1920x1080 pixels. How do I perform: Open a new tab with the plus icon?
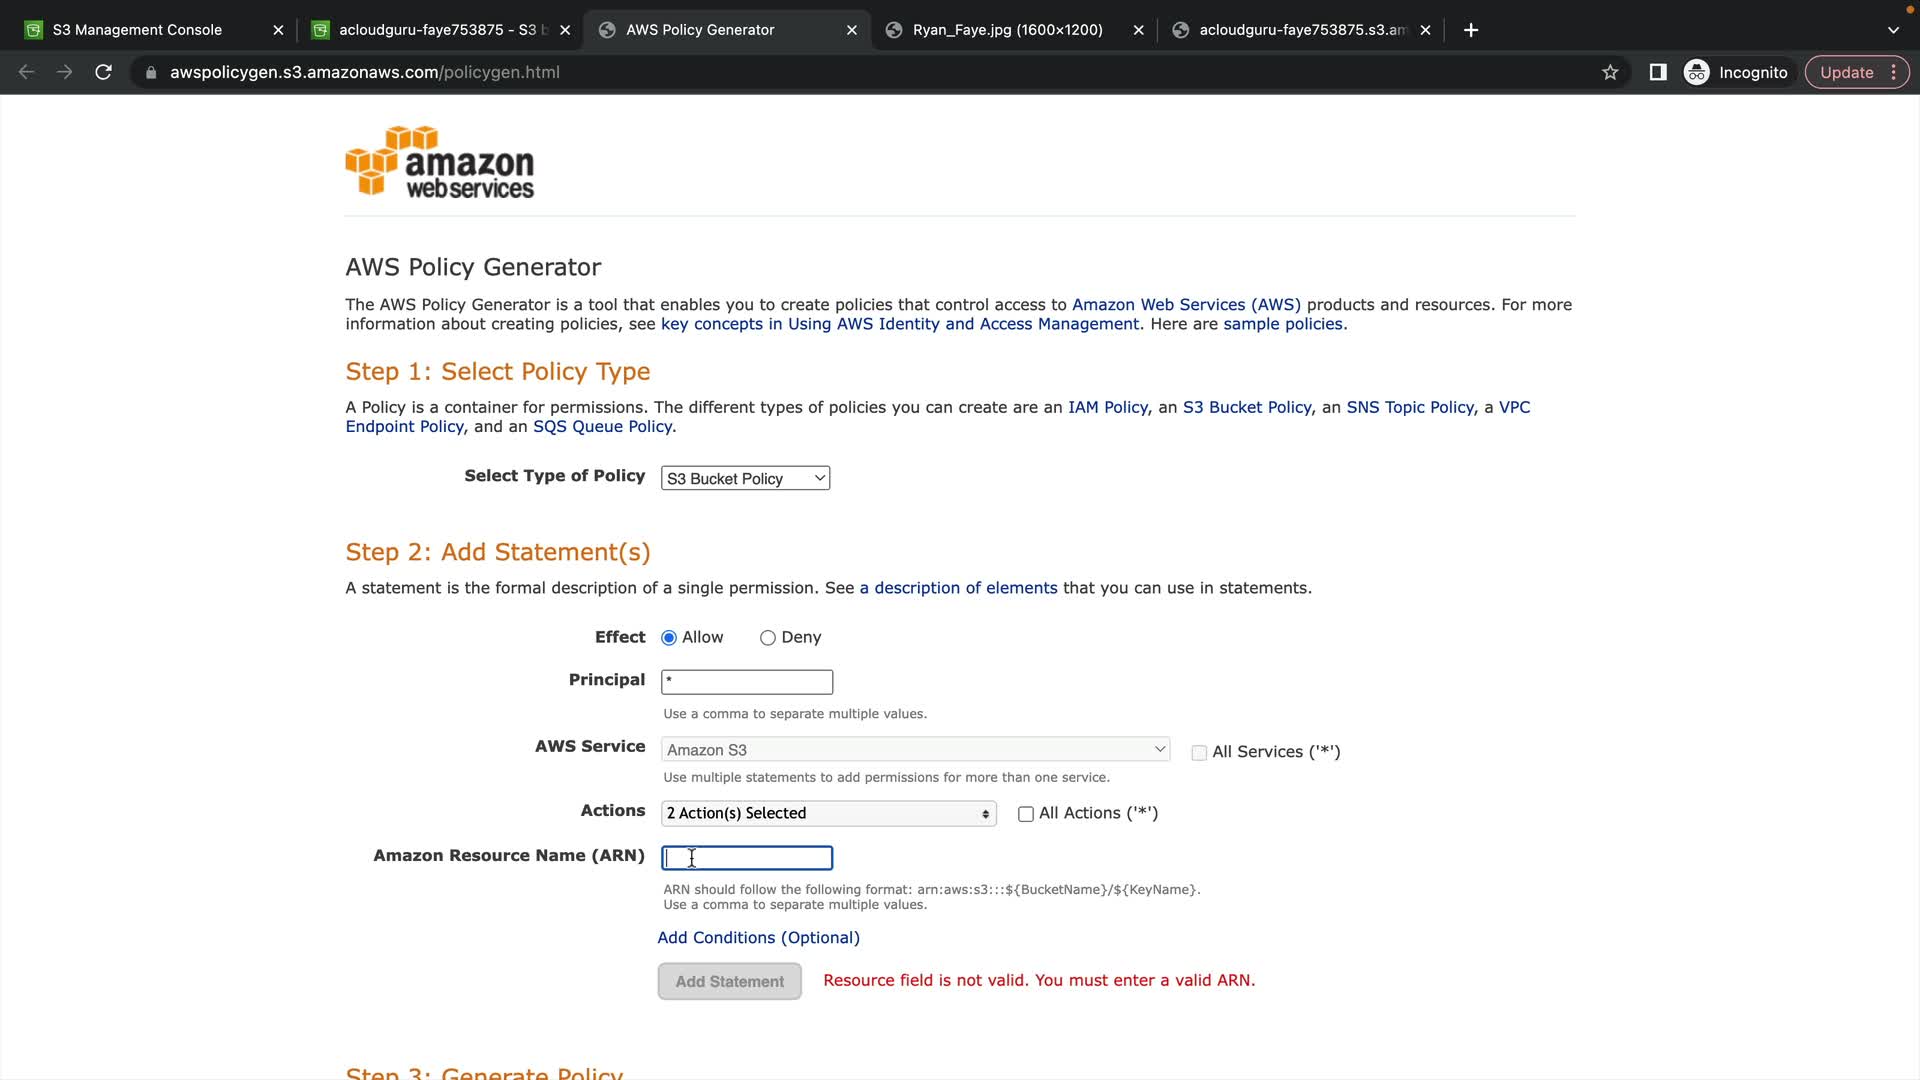[1470, 30]
